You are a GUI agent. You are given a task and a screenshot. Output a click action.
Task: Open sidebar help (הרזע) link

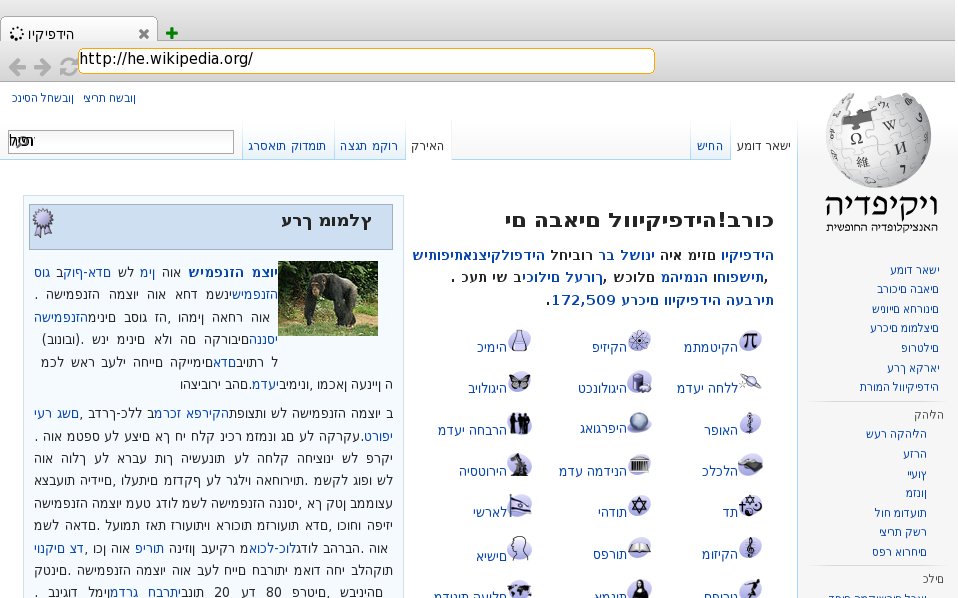[x=915, y=454]
